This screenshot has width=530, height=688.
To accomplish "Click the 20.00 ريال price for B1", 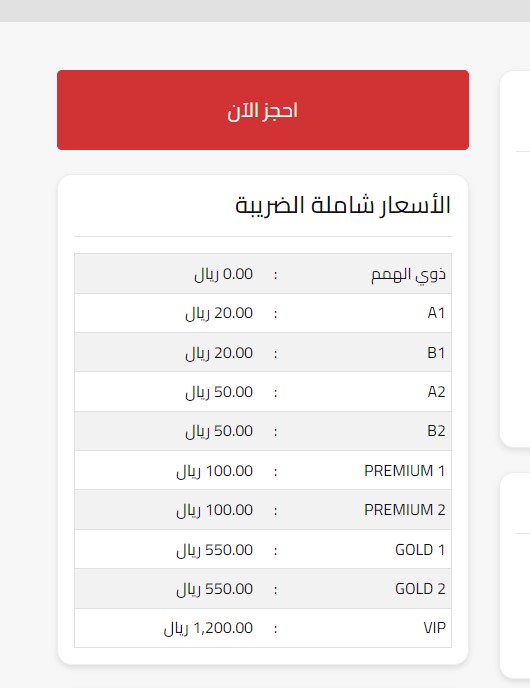I will [219, 353].
